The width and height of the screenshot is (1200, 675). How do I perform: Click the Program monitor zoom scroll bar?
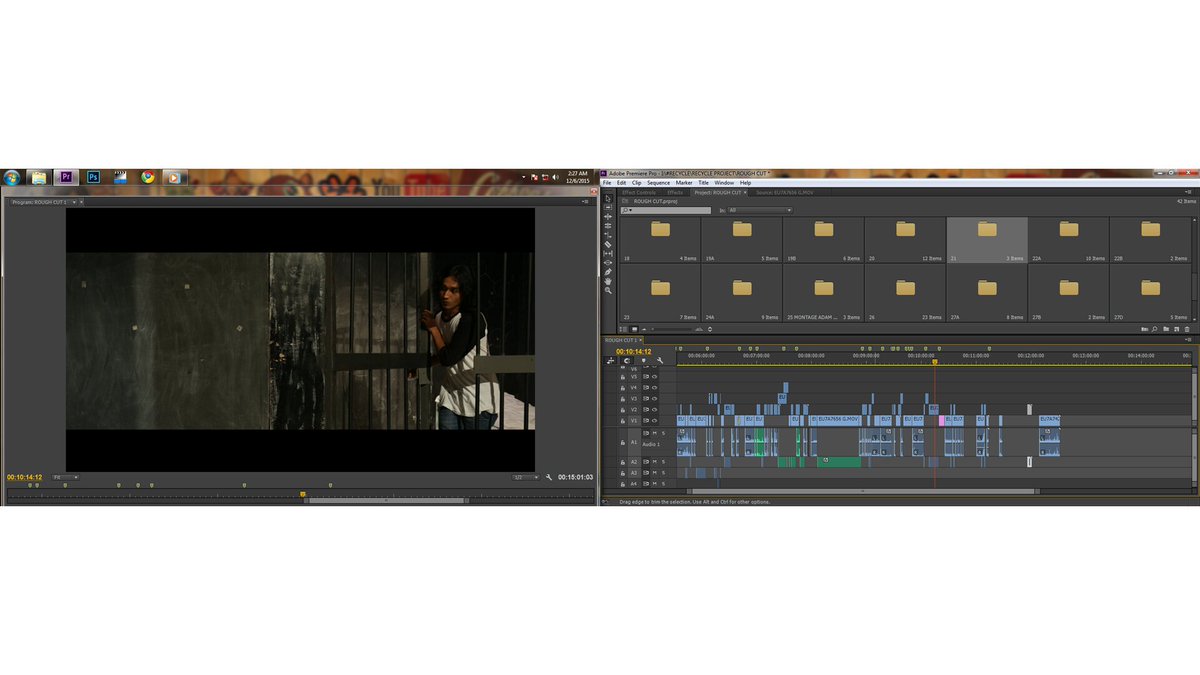(386, 500)
